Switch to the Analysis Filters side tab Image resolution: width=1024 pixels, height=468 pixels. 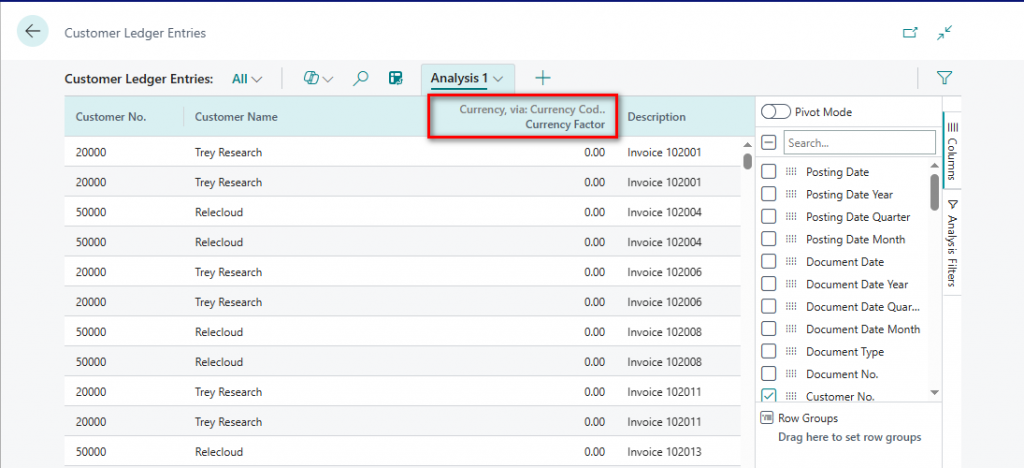tap(952, 239)
